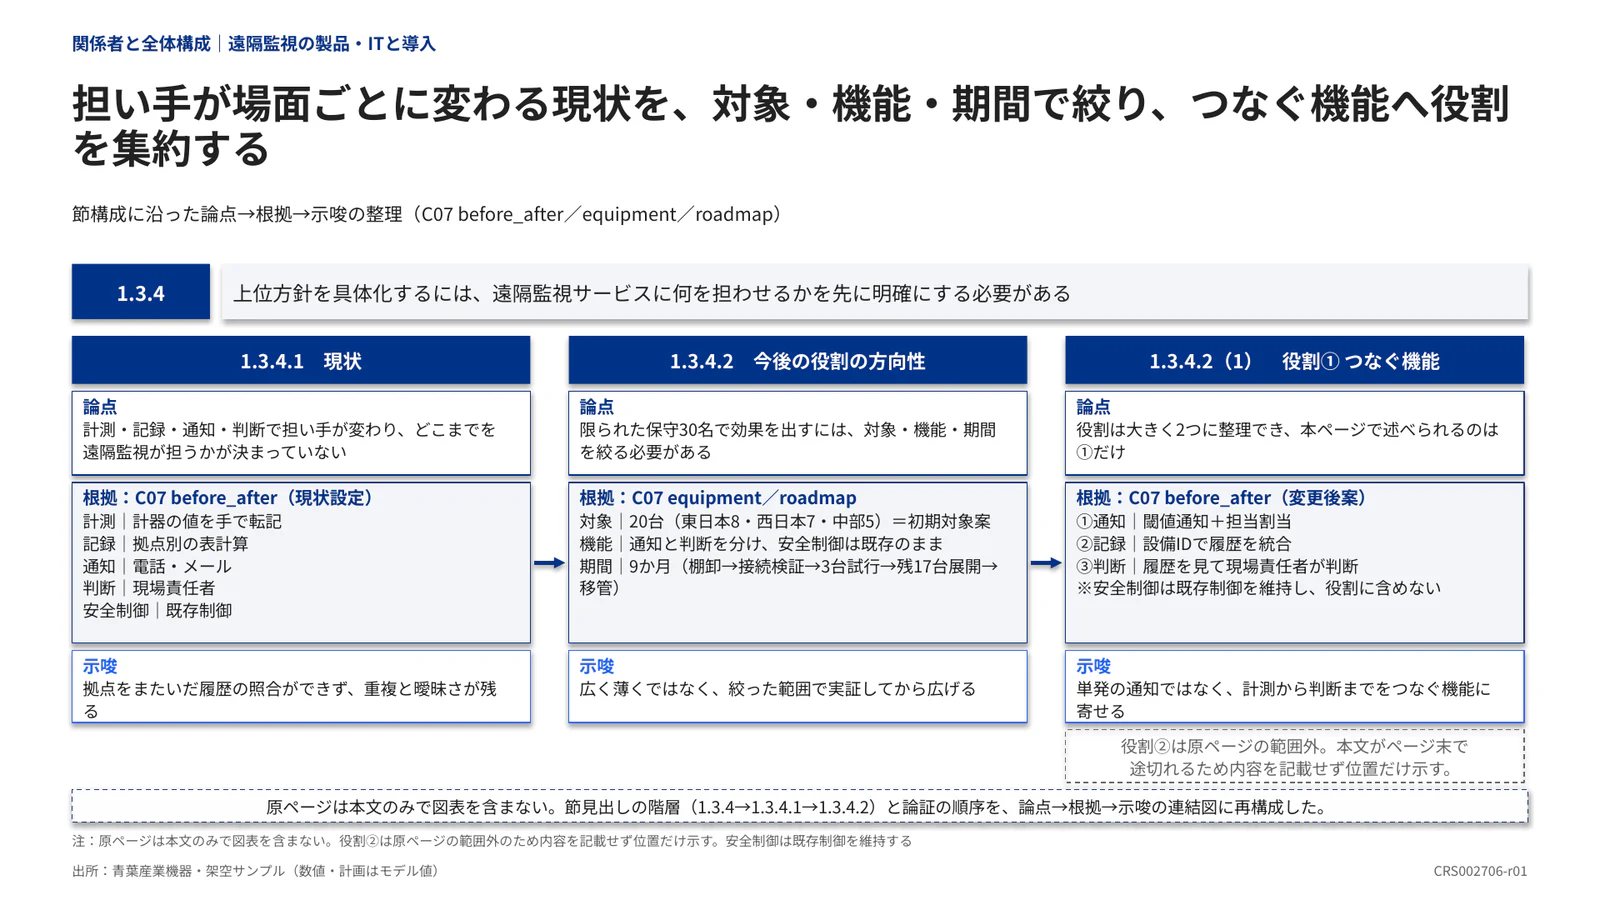Screen dimensions: 1600x900
Task: Select the line 対象｜20台 with regional breakdown
Action: [785, 521]
